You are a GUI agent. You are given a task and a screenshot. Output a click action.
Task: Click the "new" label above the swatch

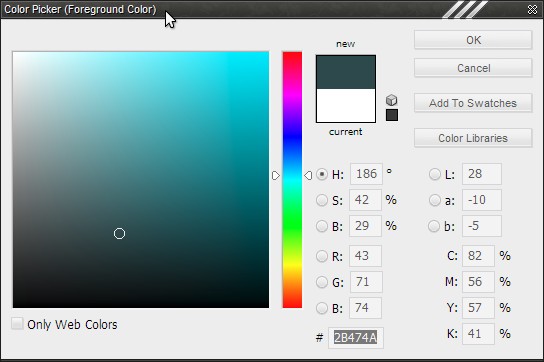346,44
